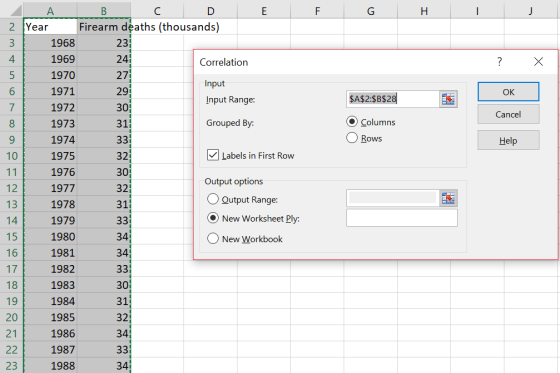Close the Correlation dialog with X

click(538, 62)
